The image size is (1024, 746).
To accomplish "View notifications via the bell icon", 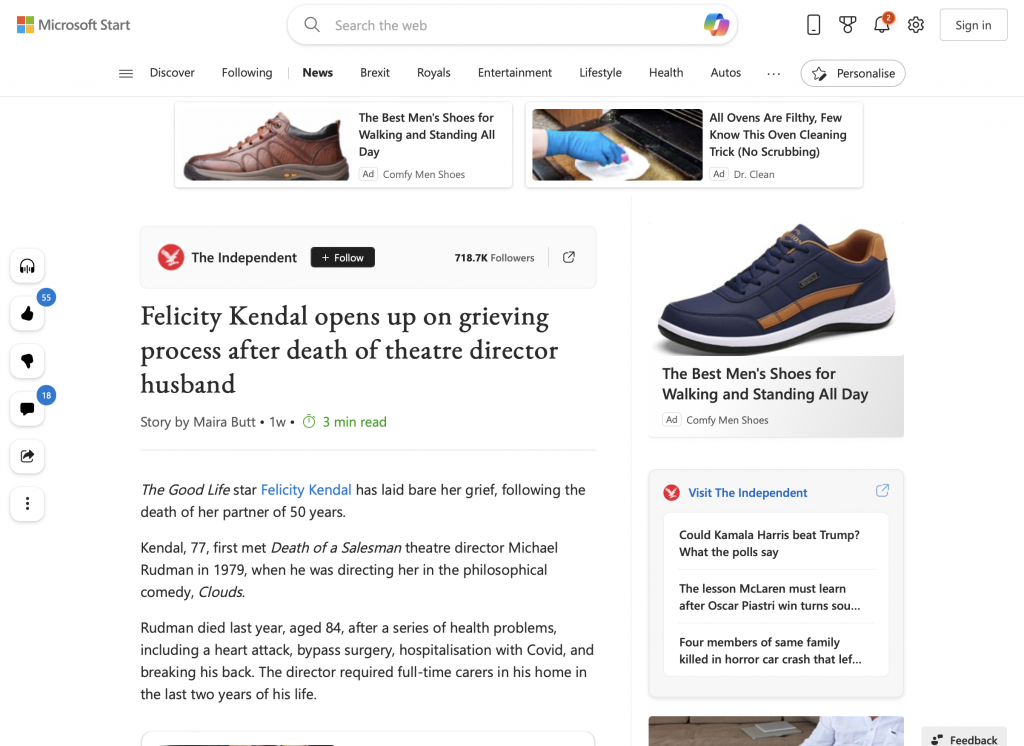I will click(x=881, y=25).
